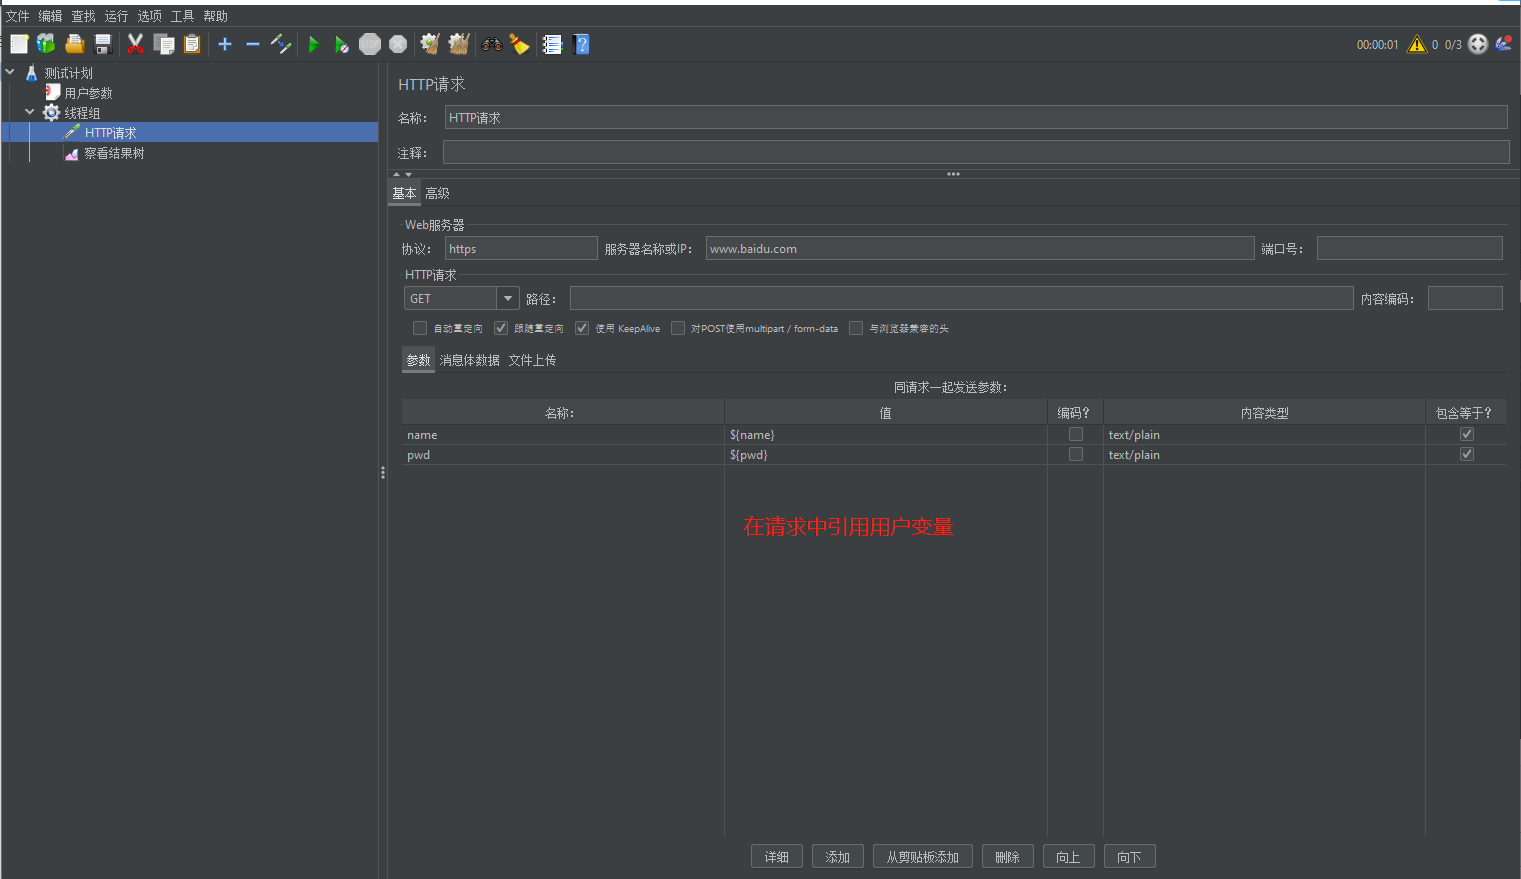Tick the 编码 checkbox in name row
The image size is (1521, 879).
[1076, 434]
